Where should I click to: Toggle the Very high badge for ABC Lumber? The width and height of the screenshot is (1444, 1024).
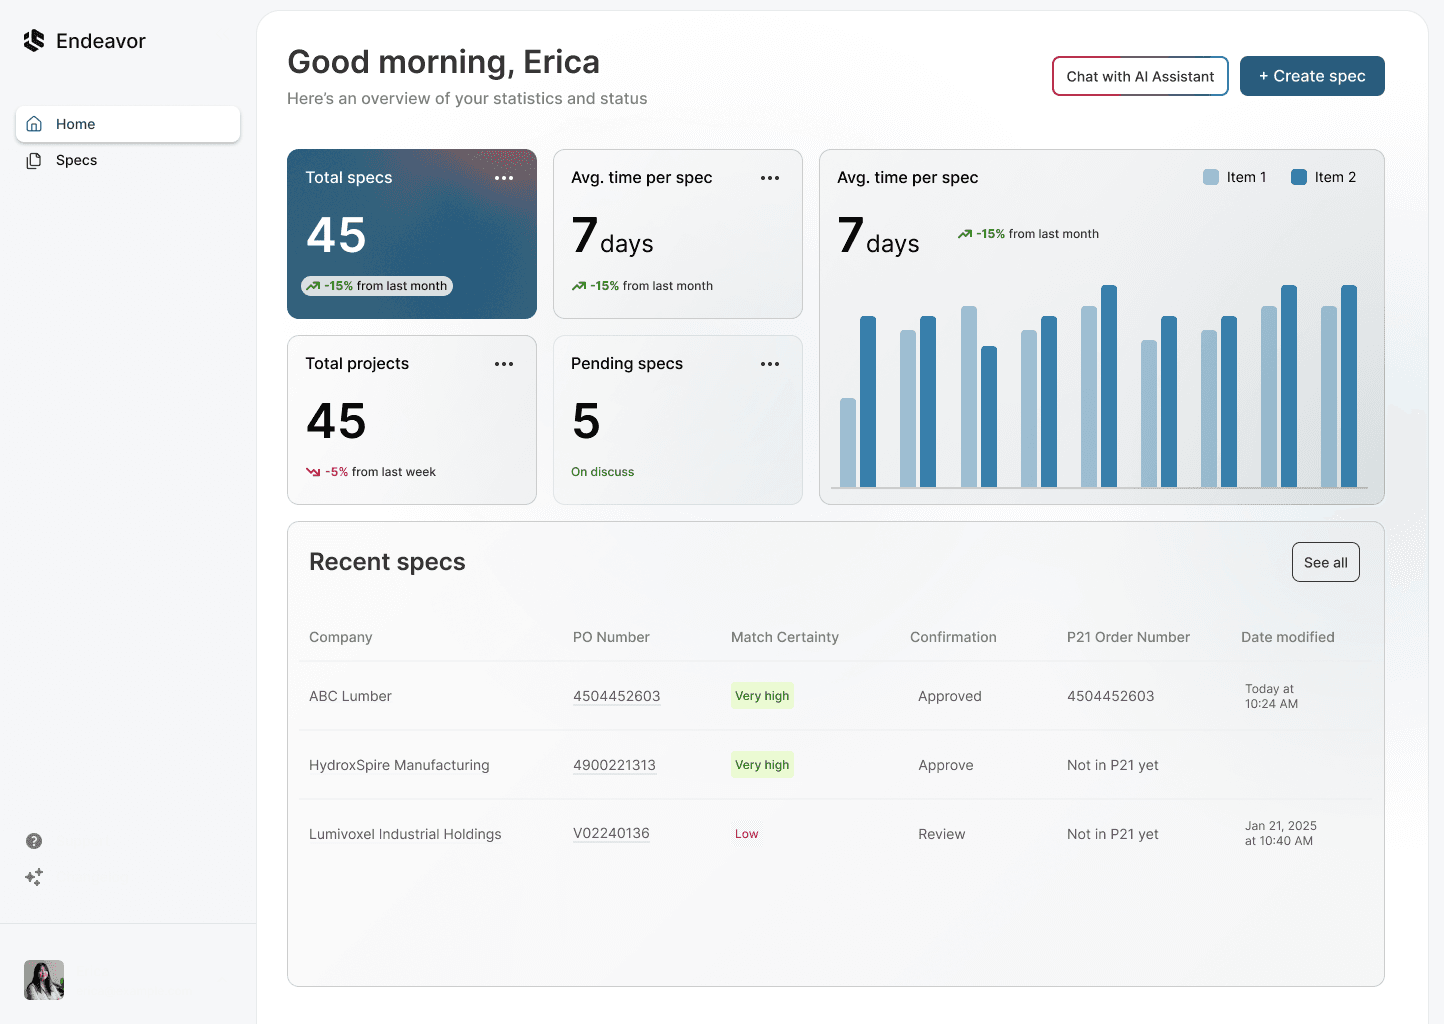pyautogui.click(x=762, y=695)
